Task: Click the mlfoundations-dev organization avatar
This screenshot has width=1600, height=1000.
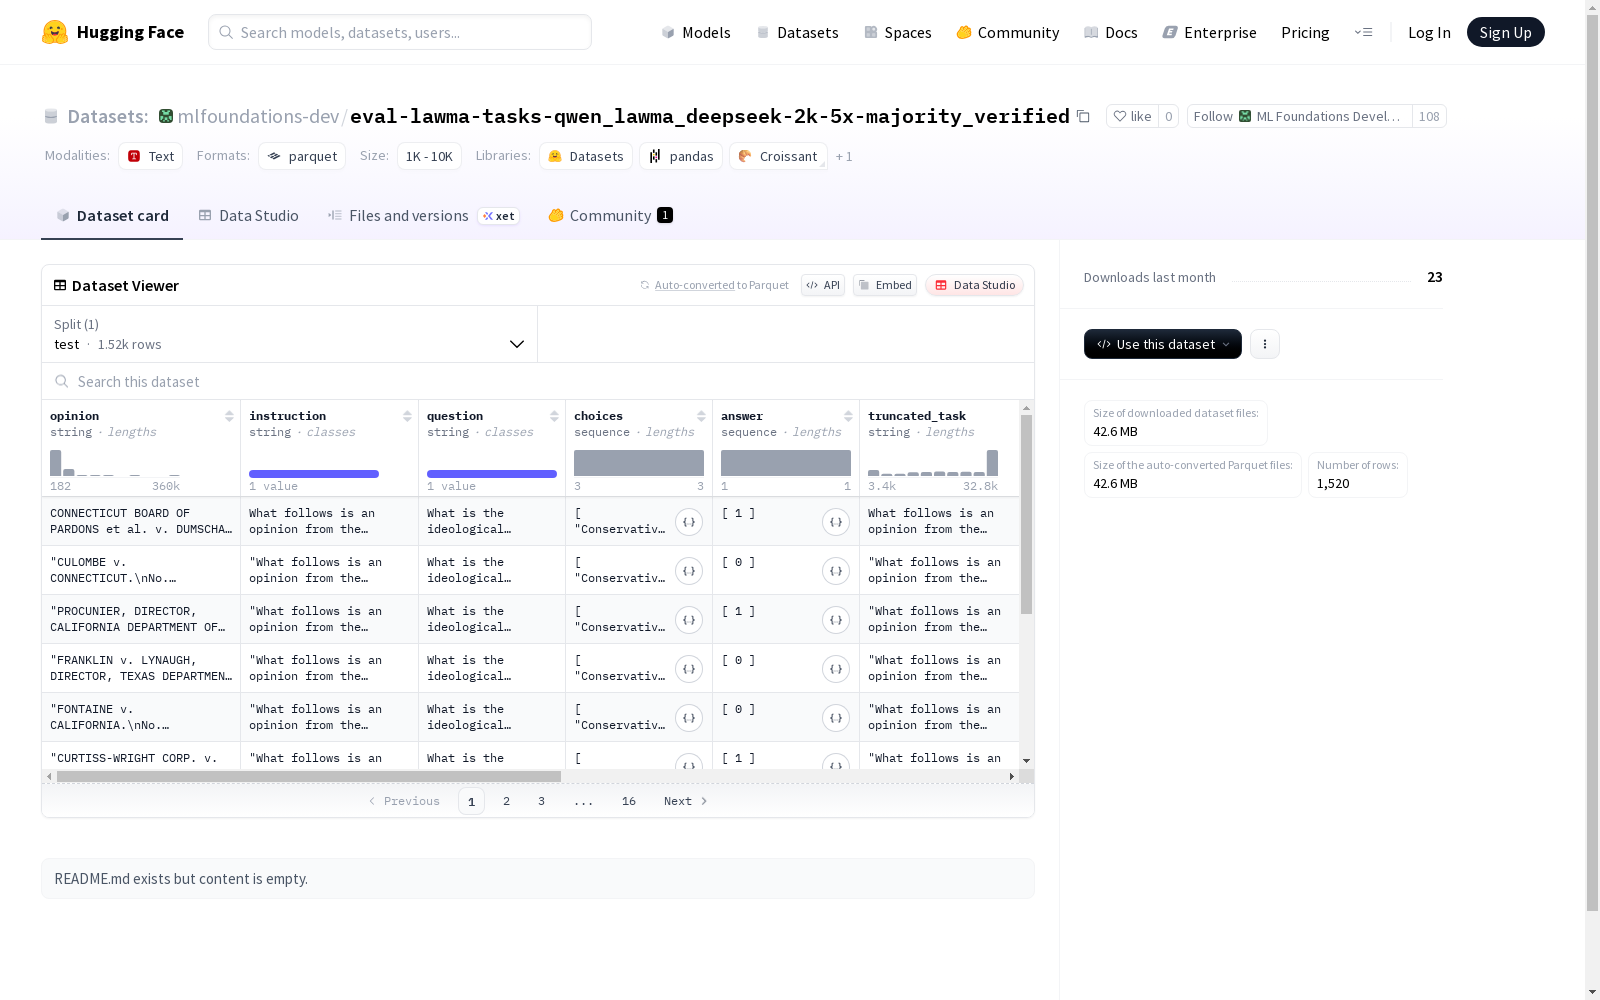Action: [x=166, y=116]
